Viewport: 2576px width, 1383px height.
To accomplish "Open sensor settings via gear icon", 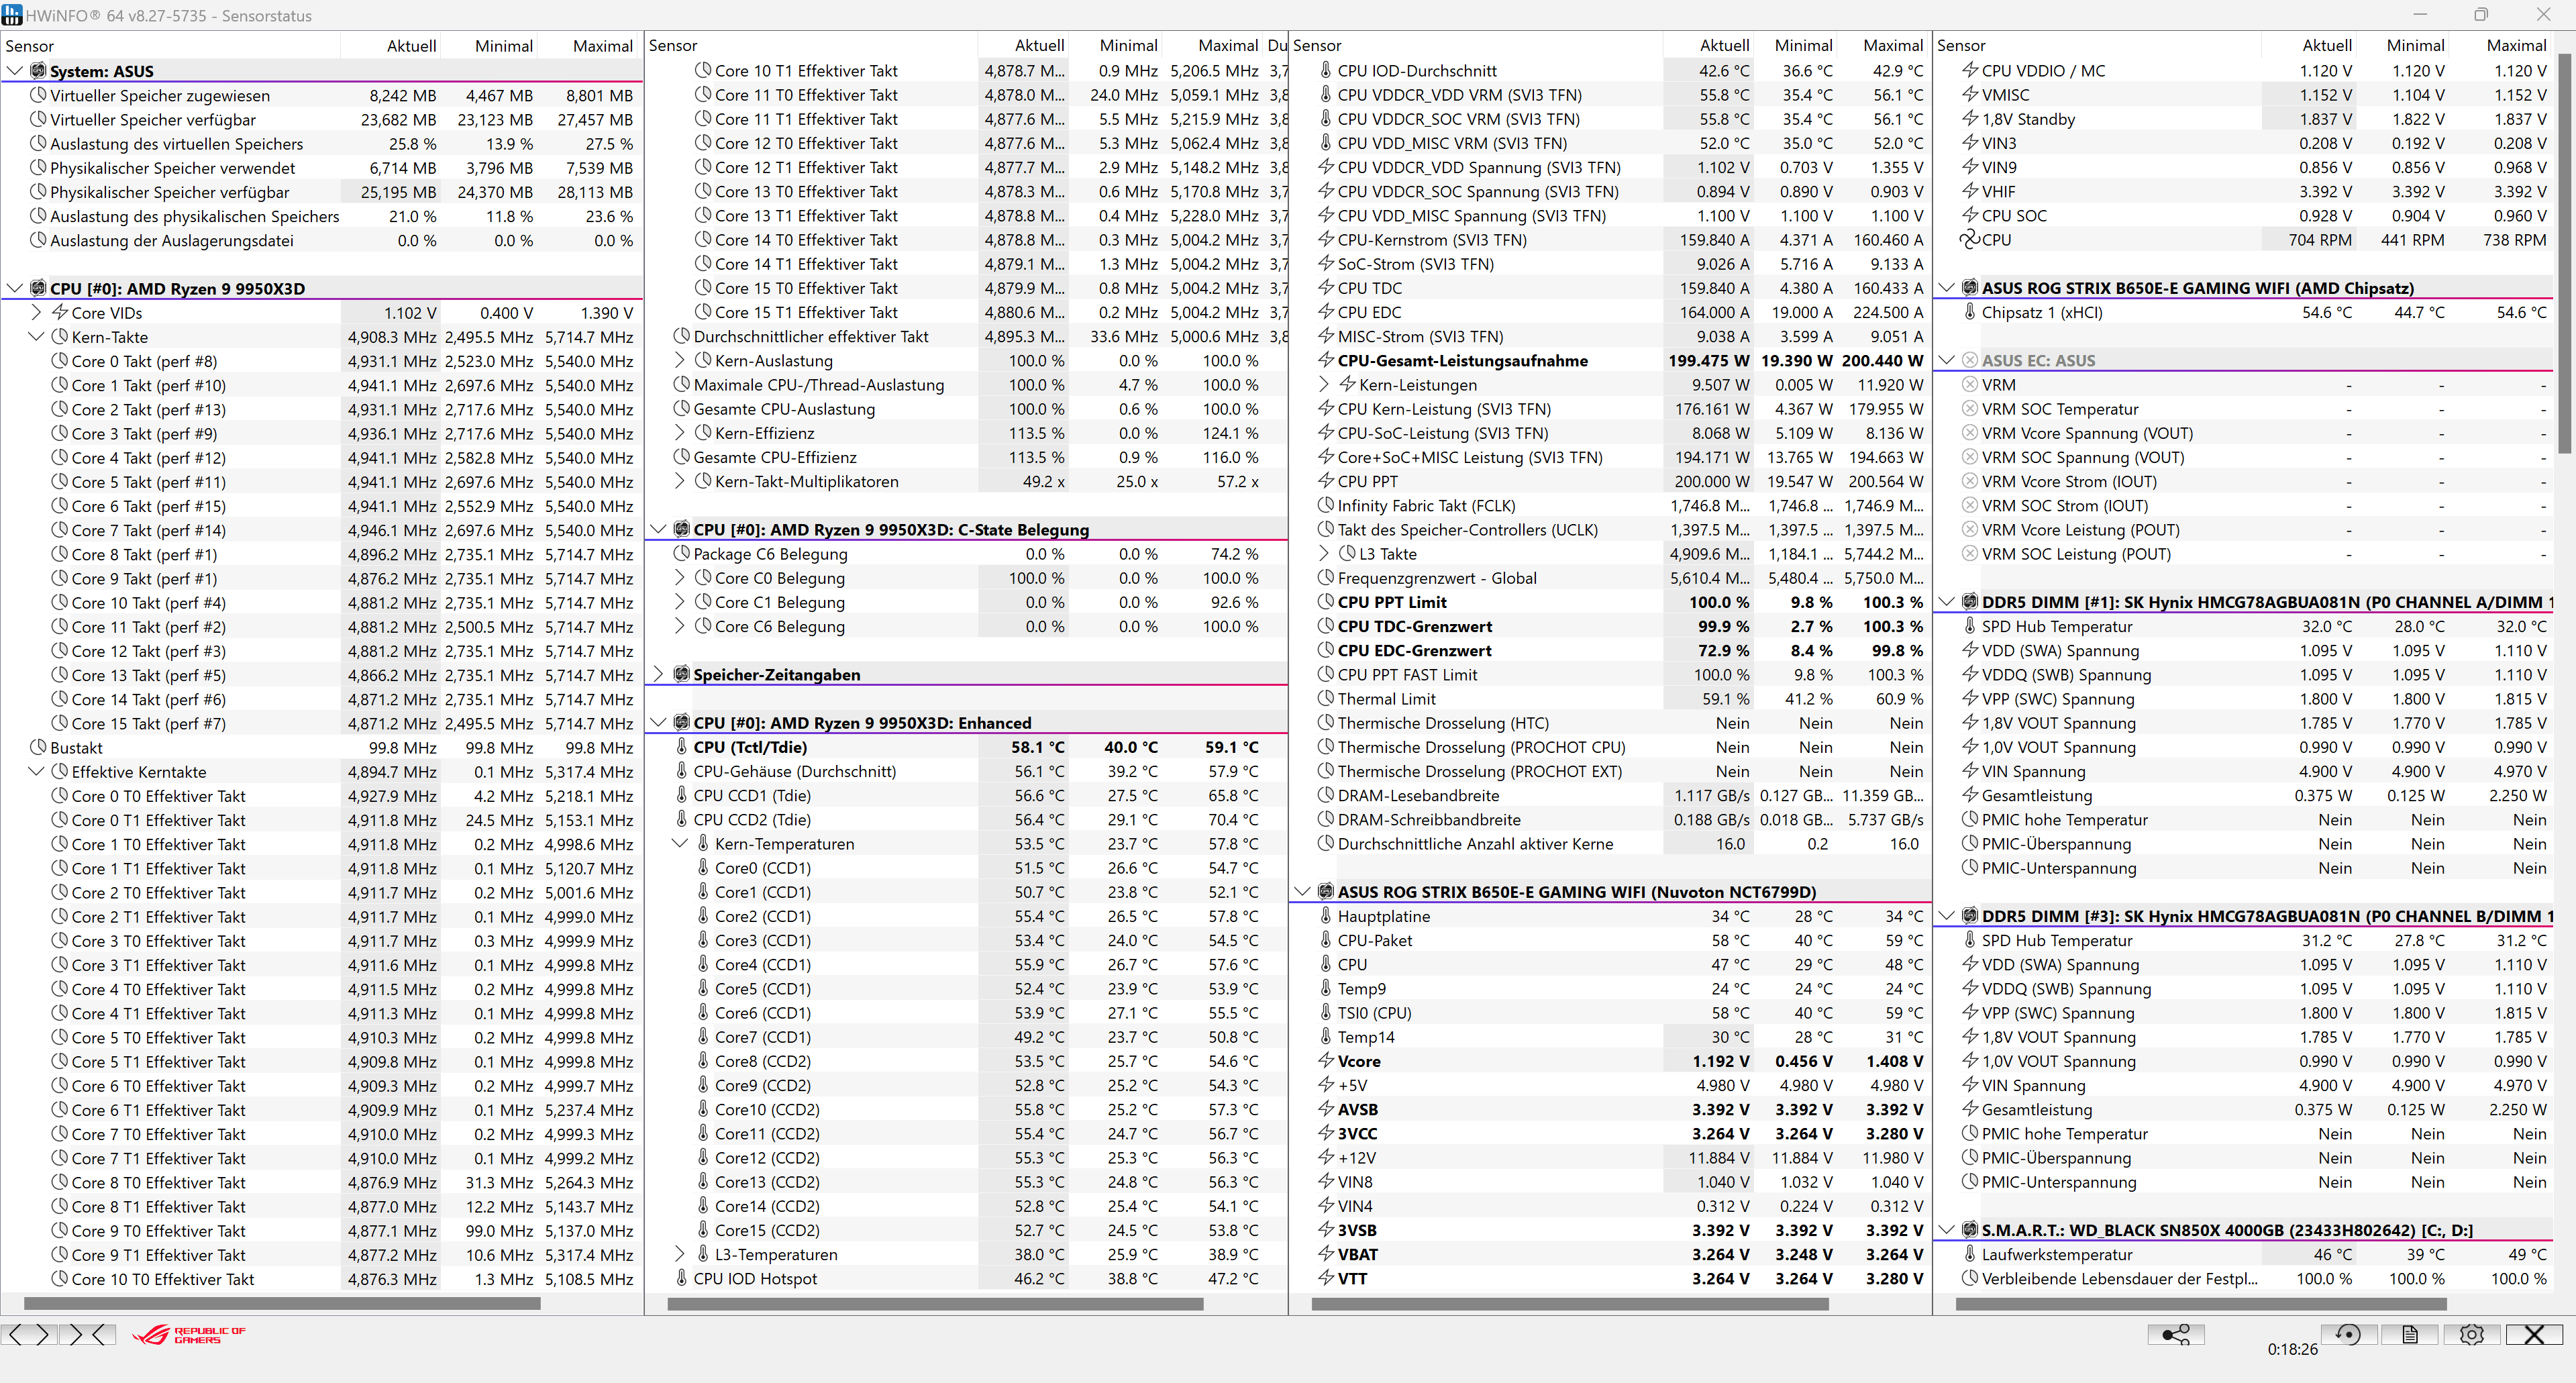I will (x=2471, y=1334).
